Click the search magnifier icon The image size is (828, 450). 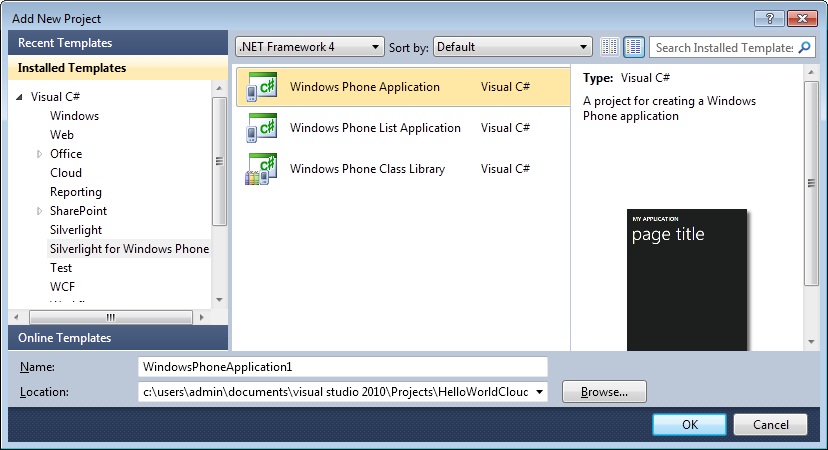point(806,47)
